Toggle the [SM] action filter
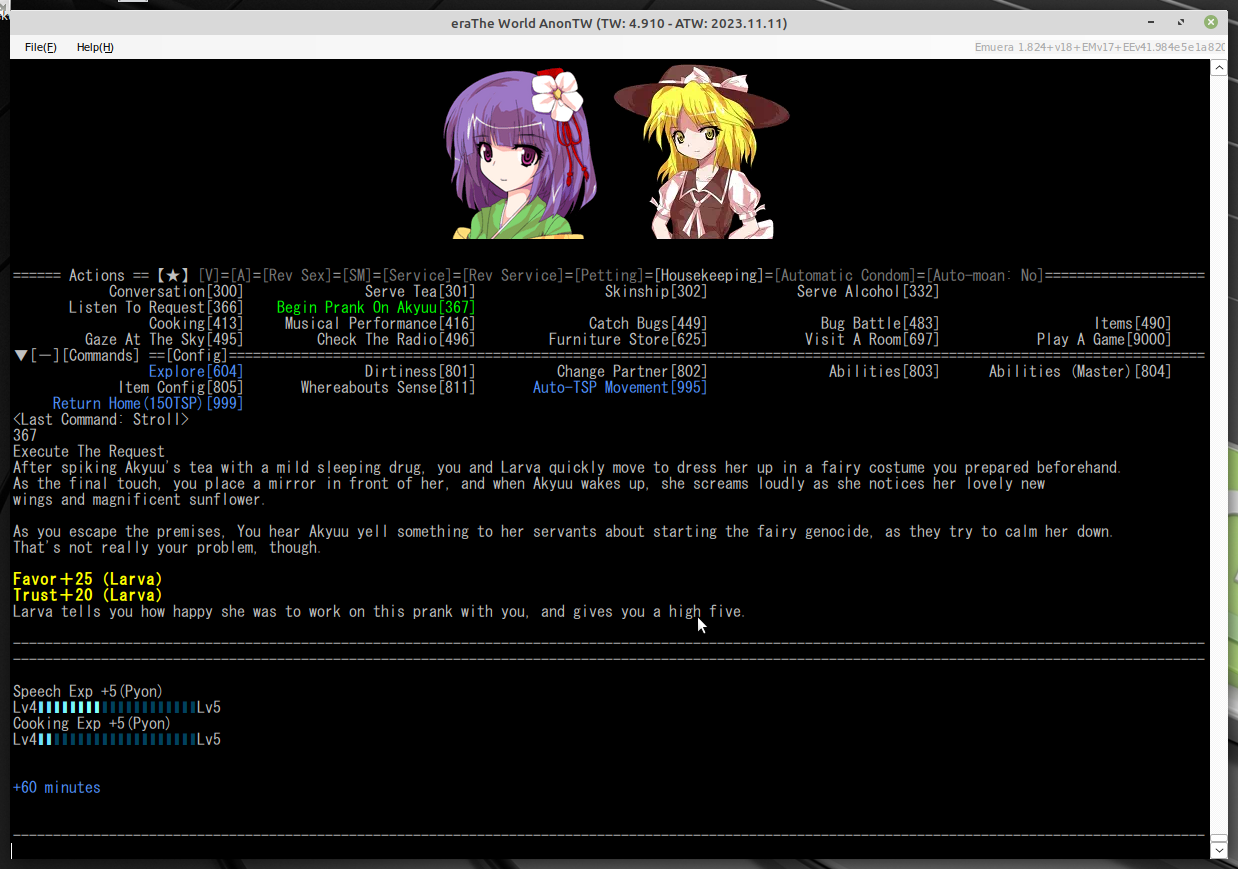 tap(357, 276)
